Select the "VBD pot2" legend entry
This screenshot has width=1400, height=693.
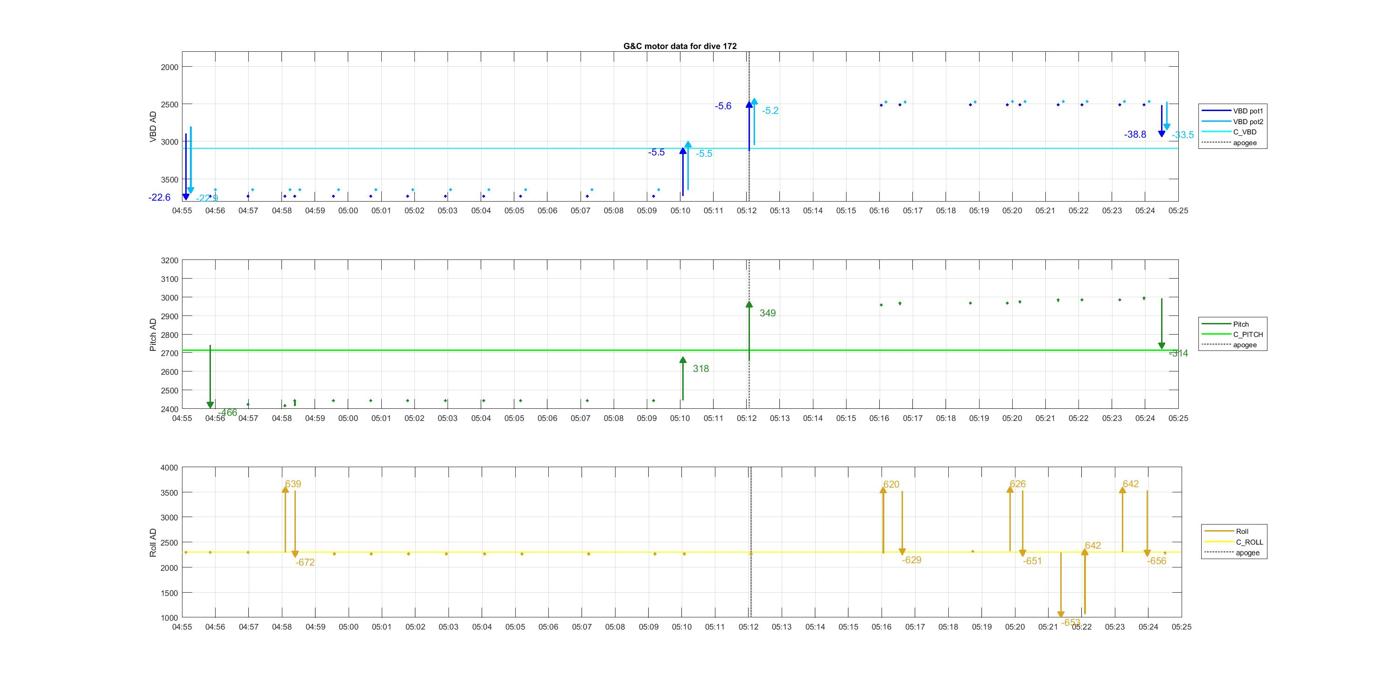point(1233,121)
